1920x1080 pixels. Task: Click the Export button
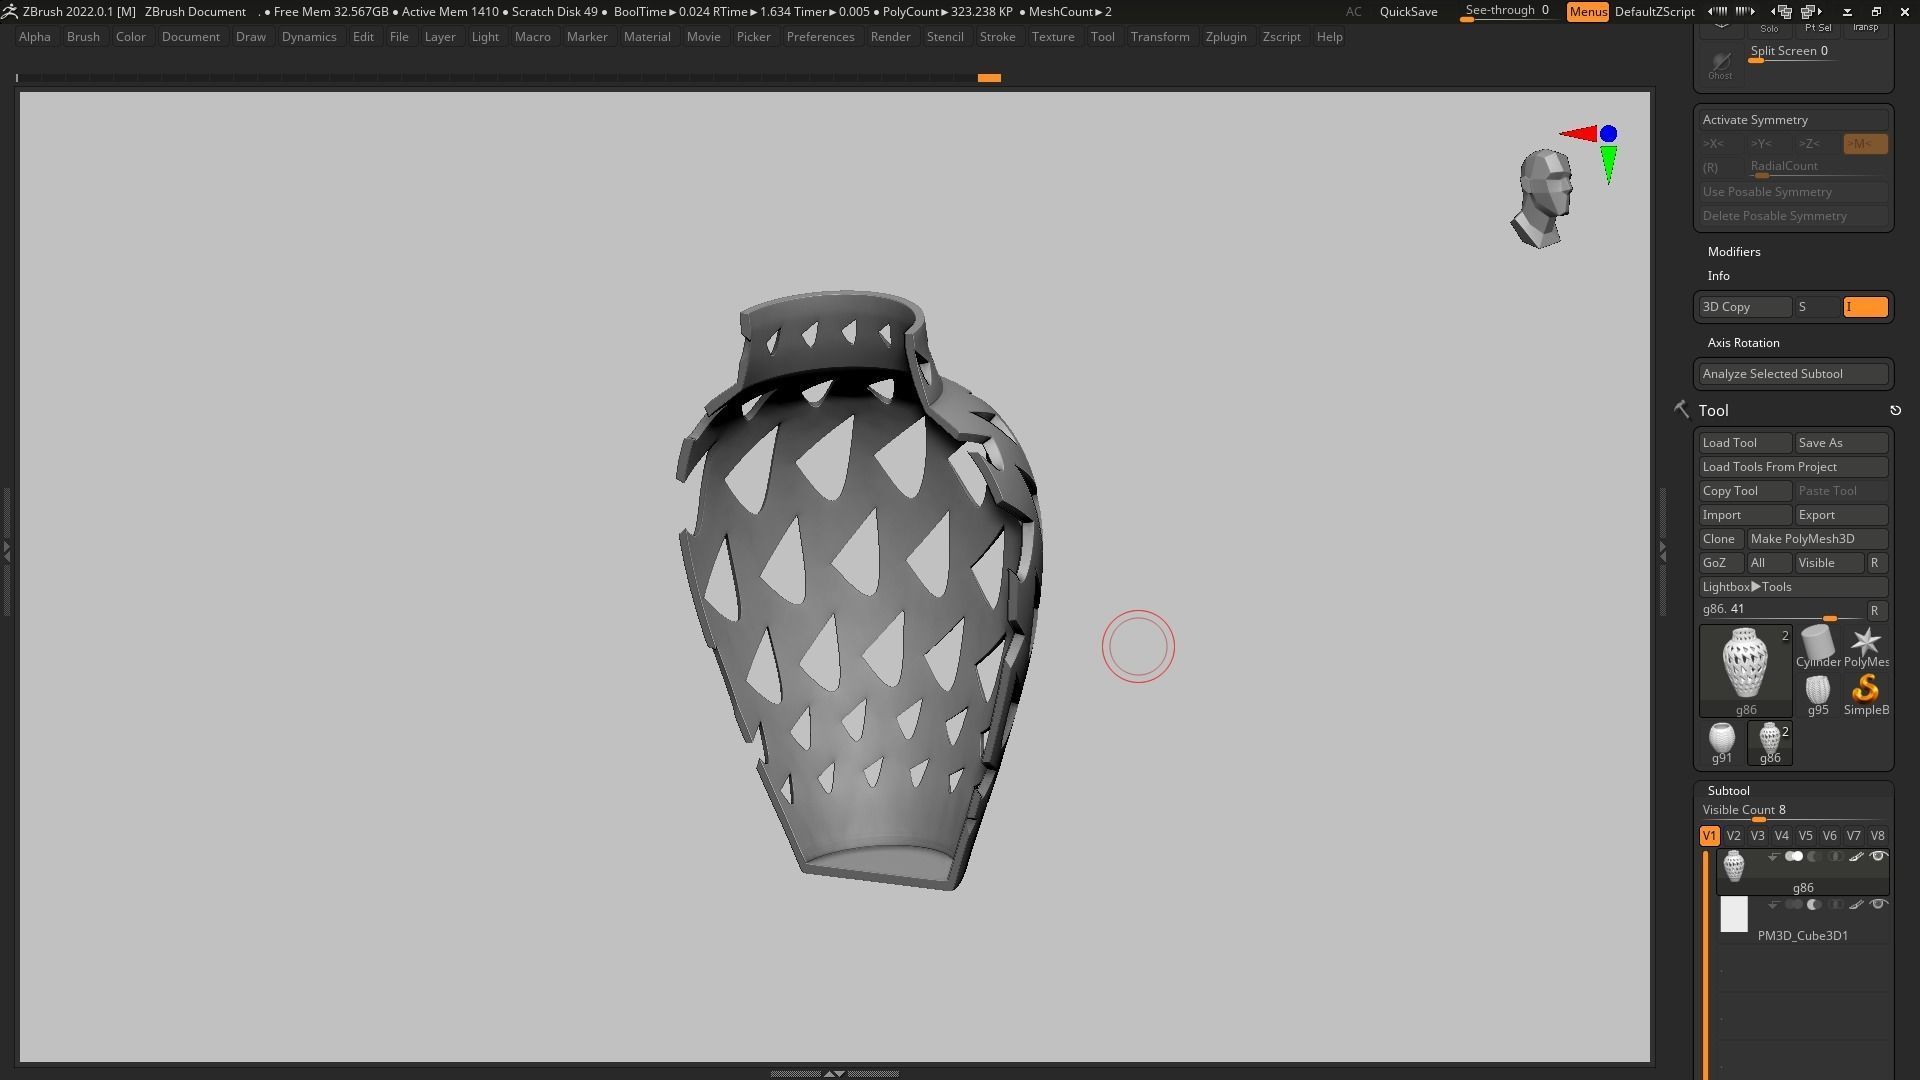click(x=1841, y=515)
